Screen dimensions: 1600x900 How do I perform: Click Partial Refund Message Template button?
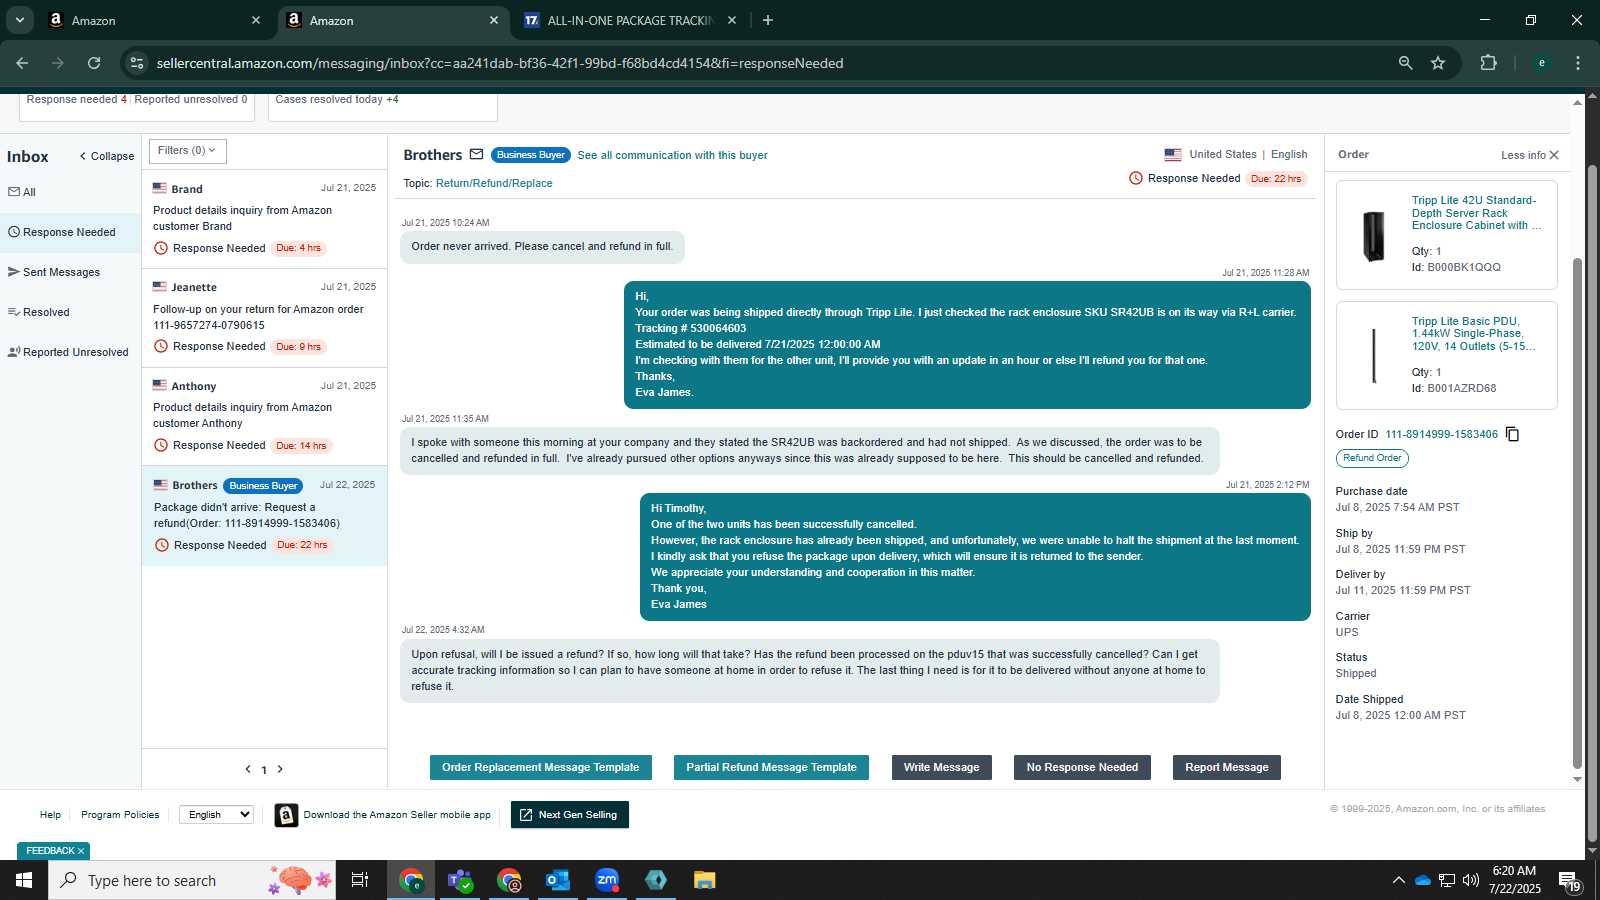tap(771, 767)
